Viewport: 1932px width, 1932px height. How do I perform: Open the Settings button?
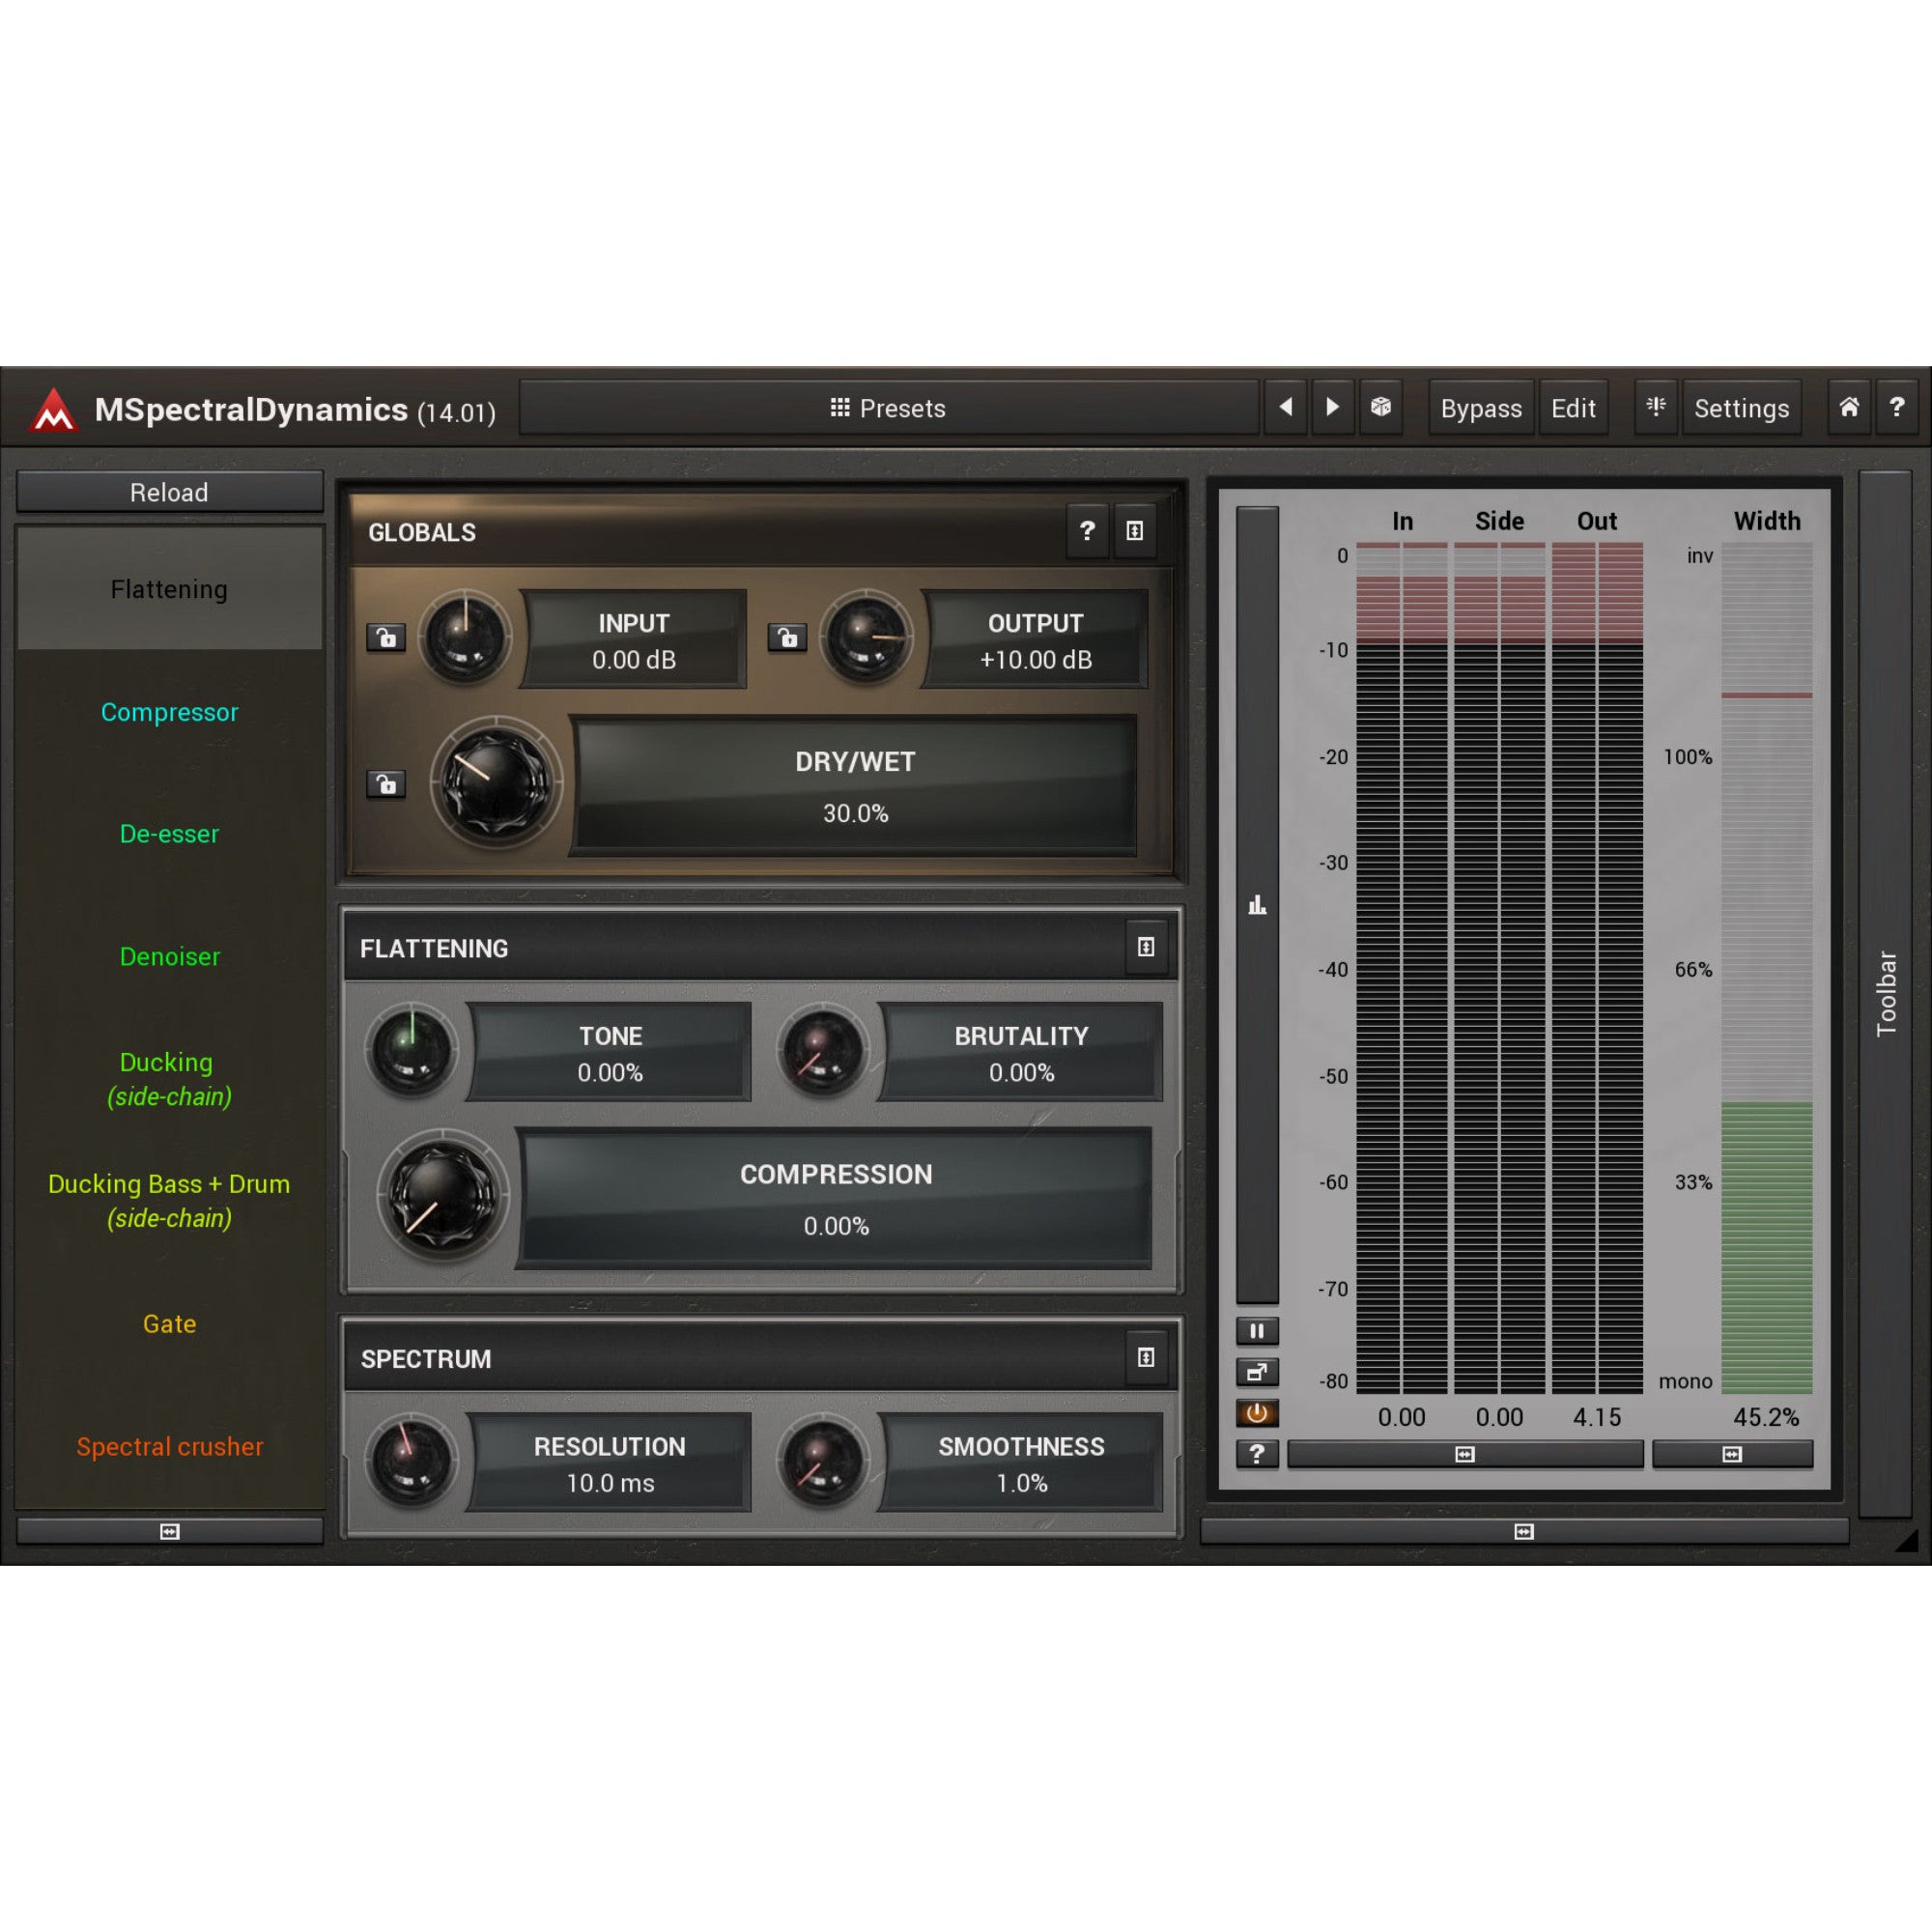coord(1741,408)
